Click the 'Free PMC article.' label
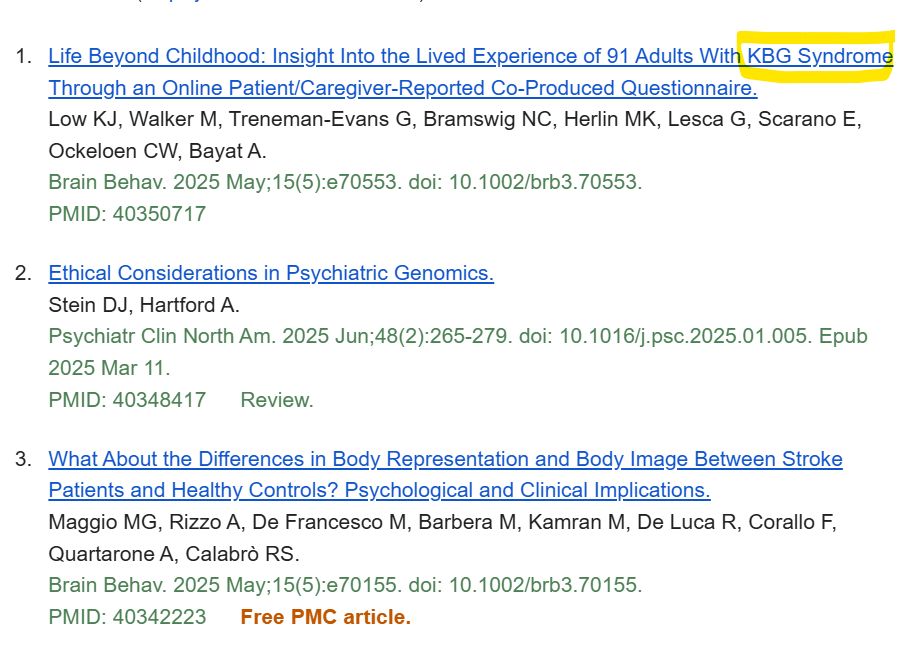Screen dimensions: 913x657 pos(325,617)
